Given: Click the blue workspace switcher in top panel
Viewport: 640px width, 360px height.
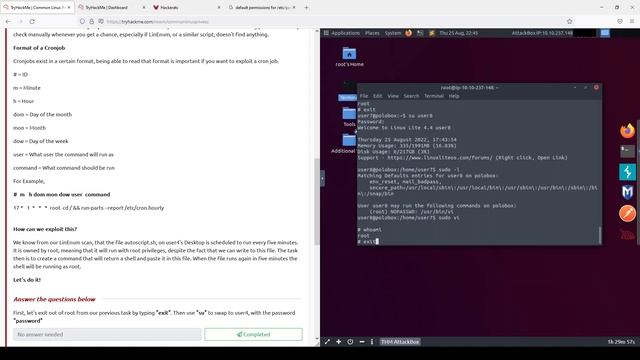Looking at the screenshot, I should tap(605, 33).
